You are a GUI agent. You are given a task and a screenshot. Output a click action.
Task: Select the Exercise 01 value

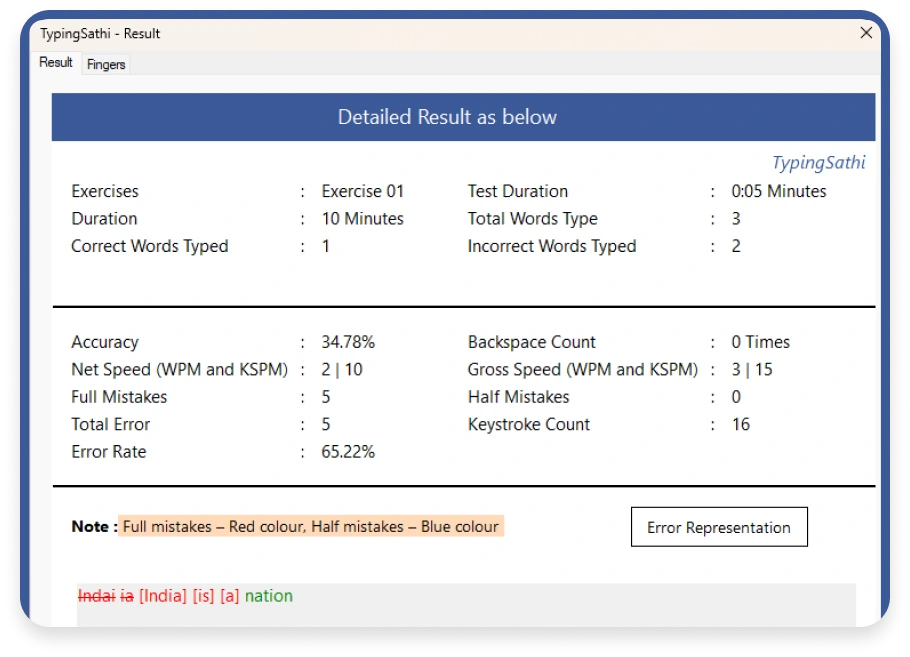tap(362, 191)
